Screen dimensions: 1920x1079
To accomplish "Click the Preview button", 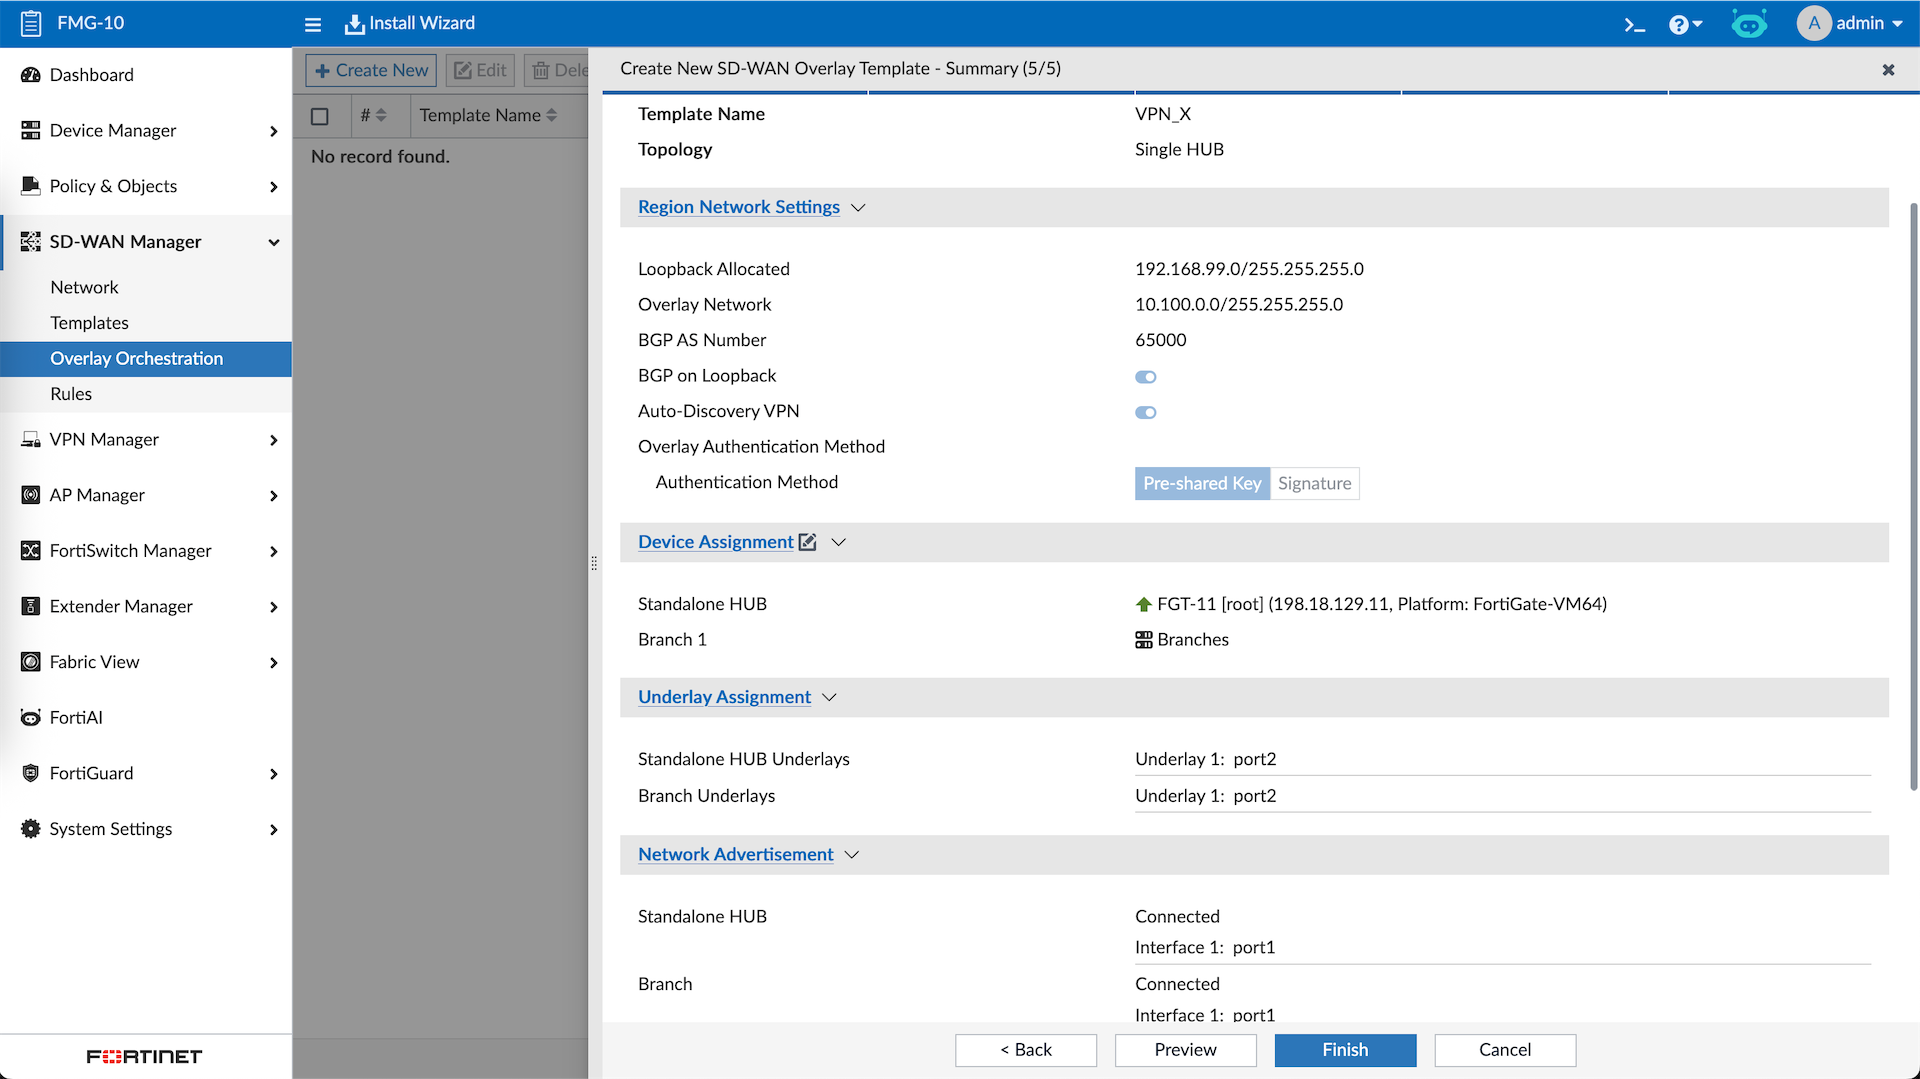I will coord(1185,1049).
